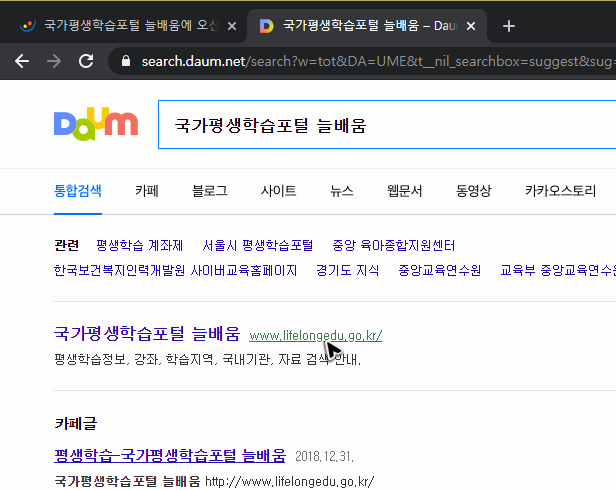Screen dimensions: 616x490
Task: Click related search 중앙교육연수원
Action: point(440,270)
